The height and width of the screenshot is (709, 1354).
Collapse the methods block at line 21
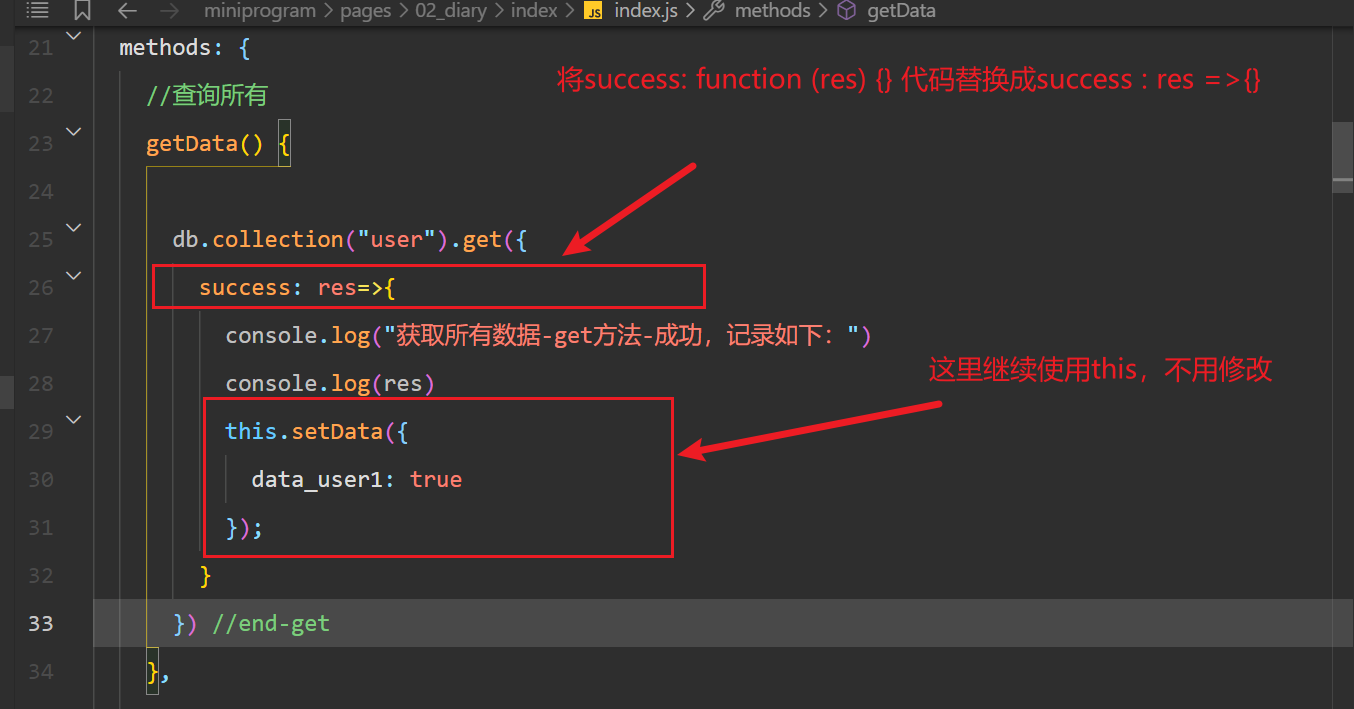click(72, 34)
